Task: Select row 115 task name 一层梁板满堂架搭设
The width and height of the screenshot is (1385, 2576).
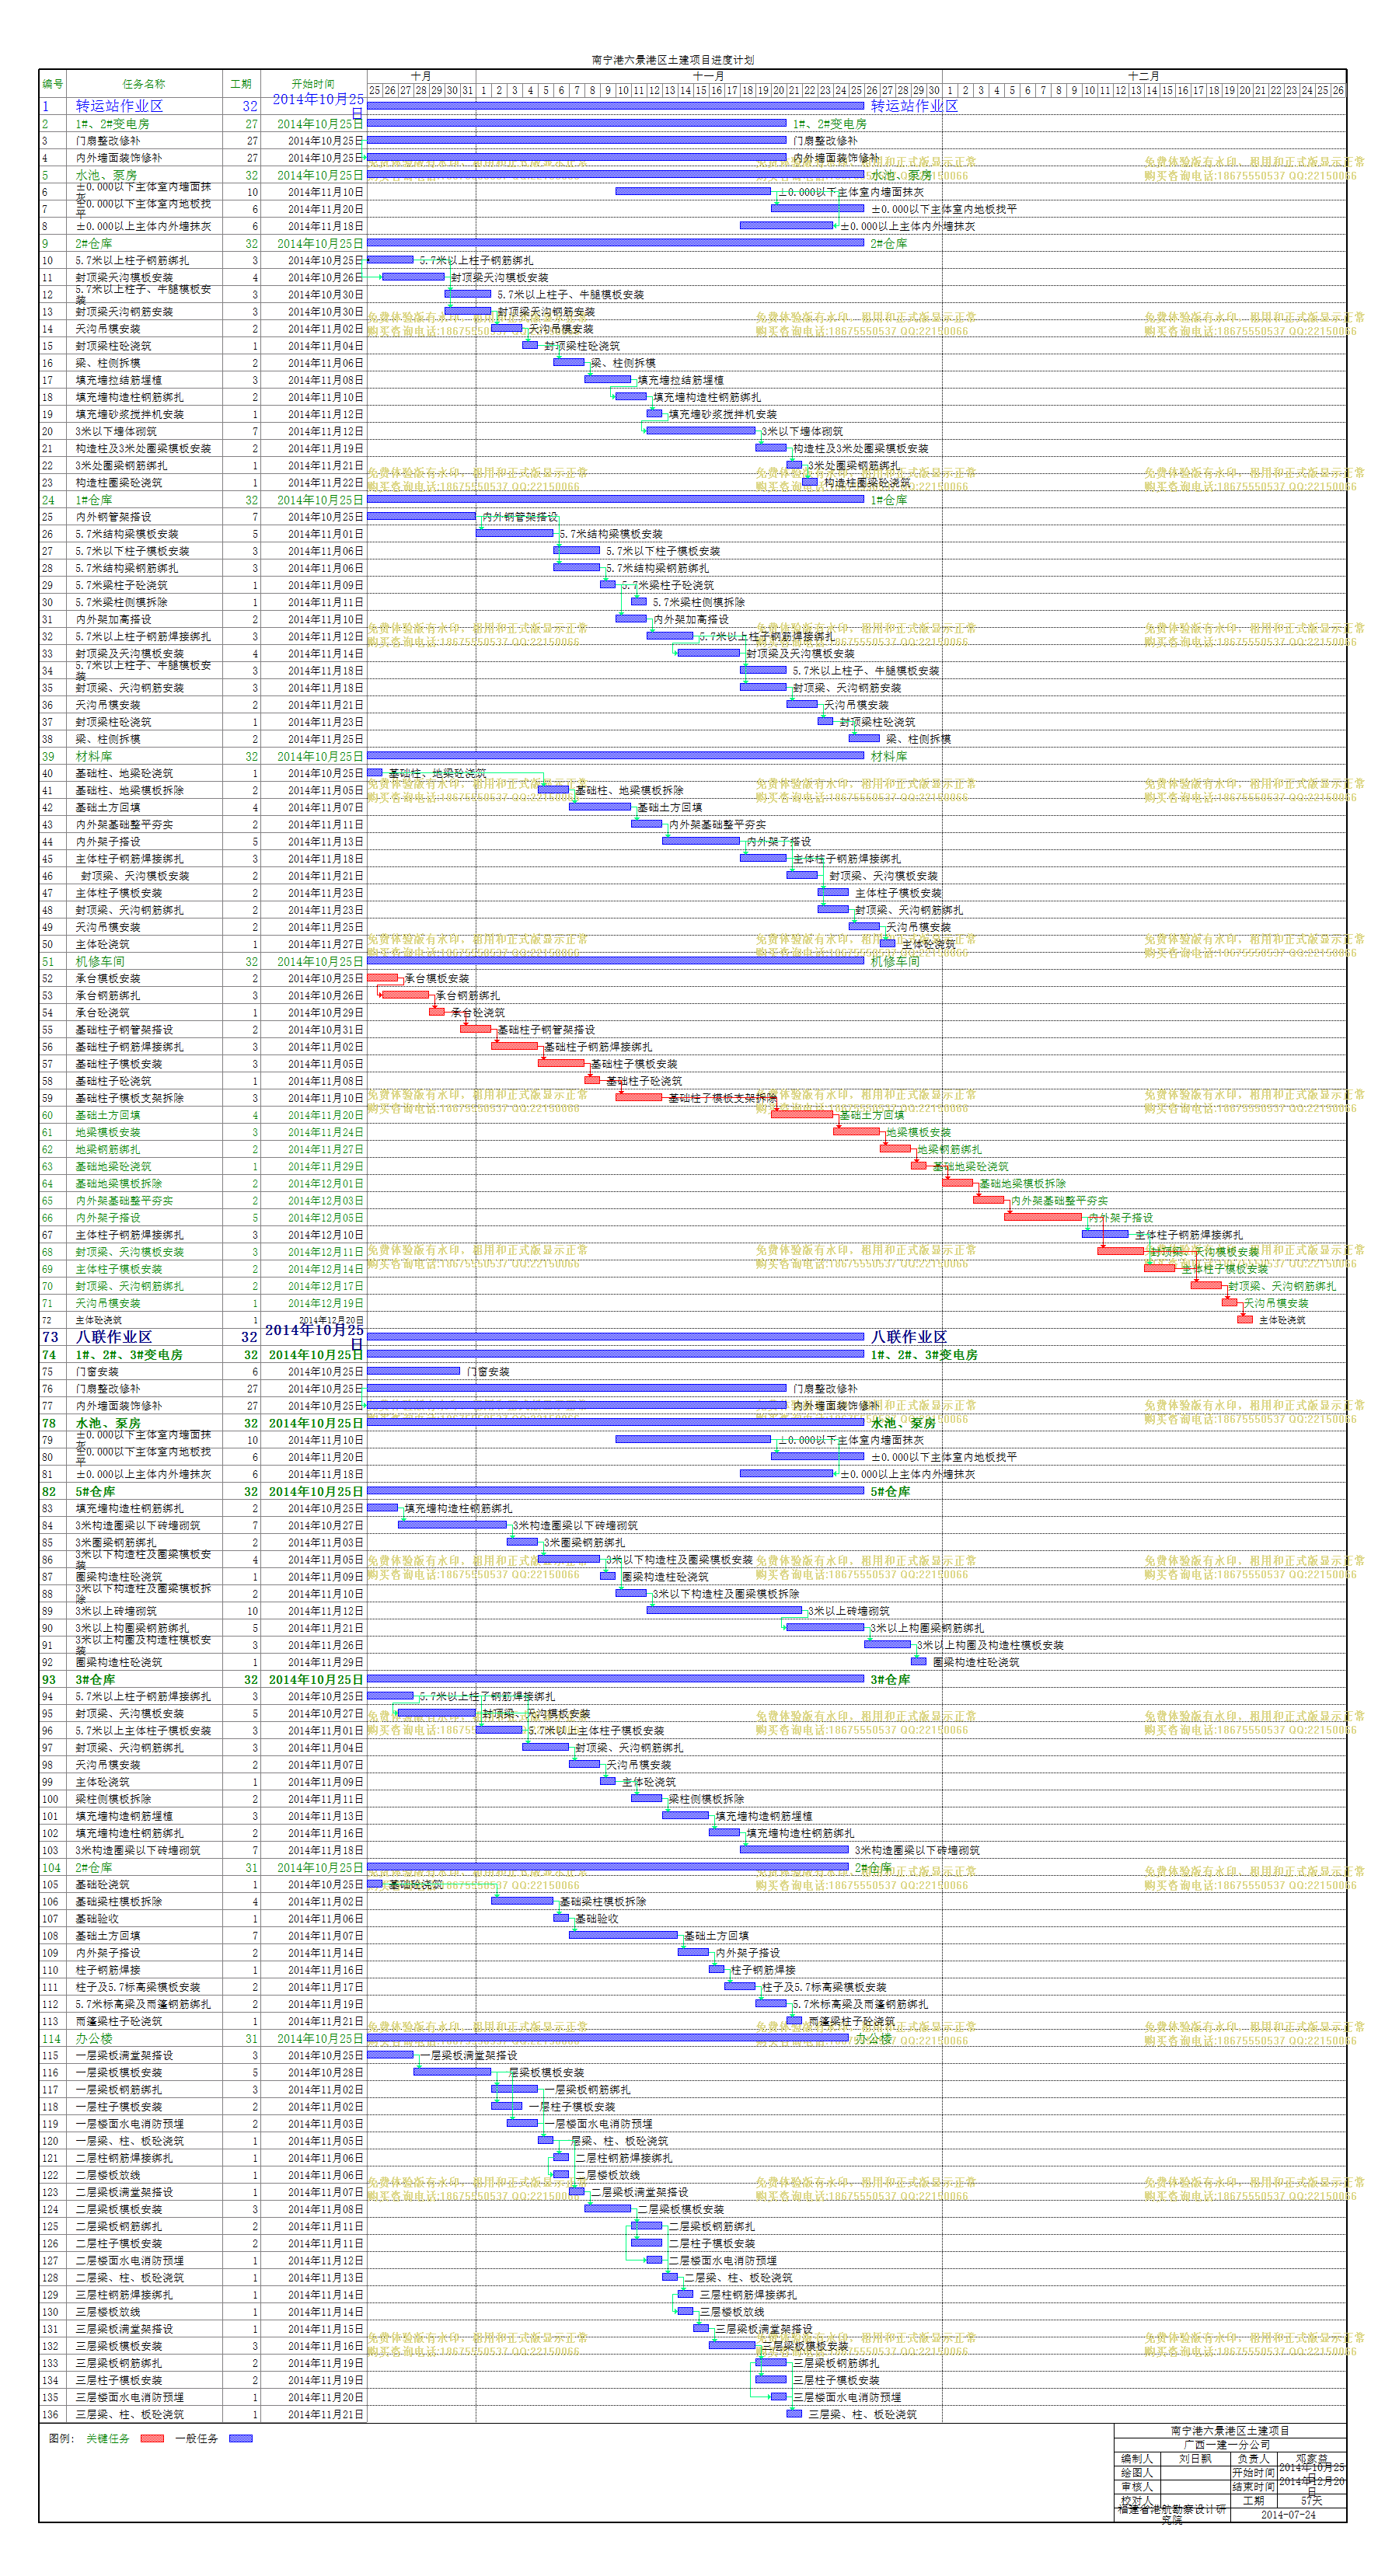Action: click(x=124, y=2056)
